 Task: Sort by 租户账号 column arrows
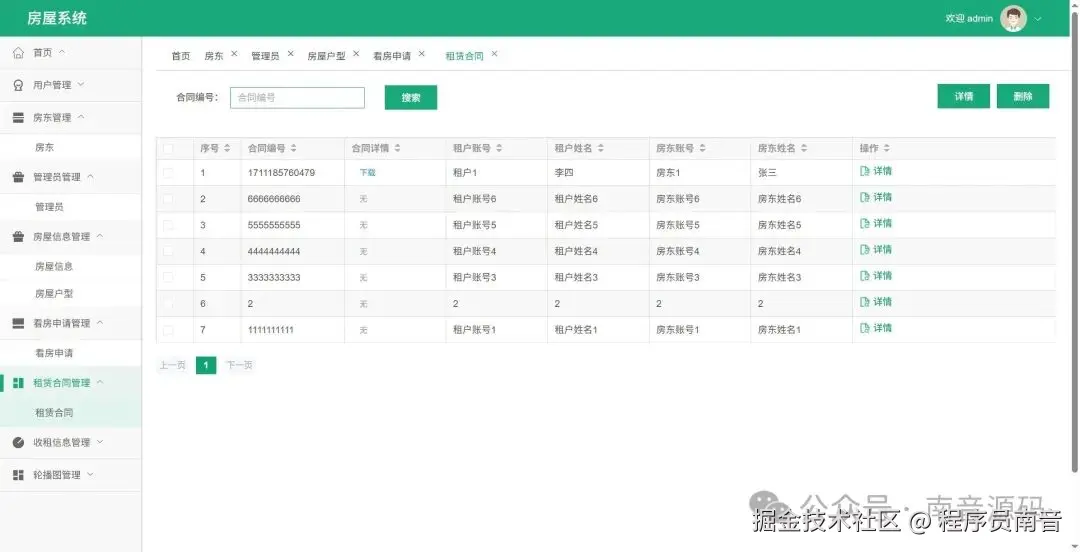pyautogui.click(x=499, y=148)
